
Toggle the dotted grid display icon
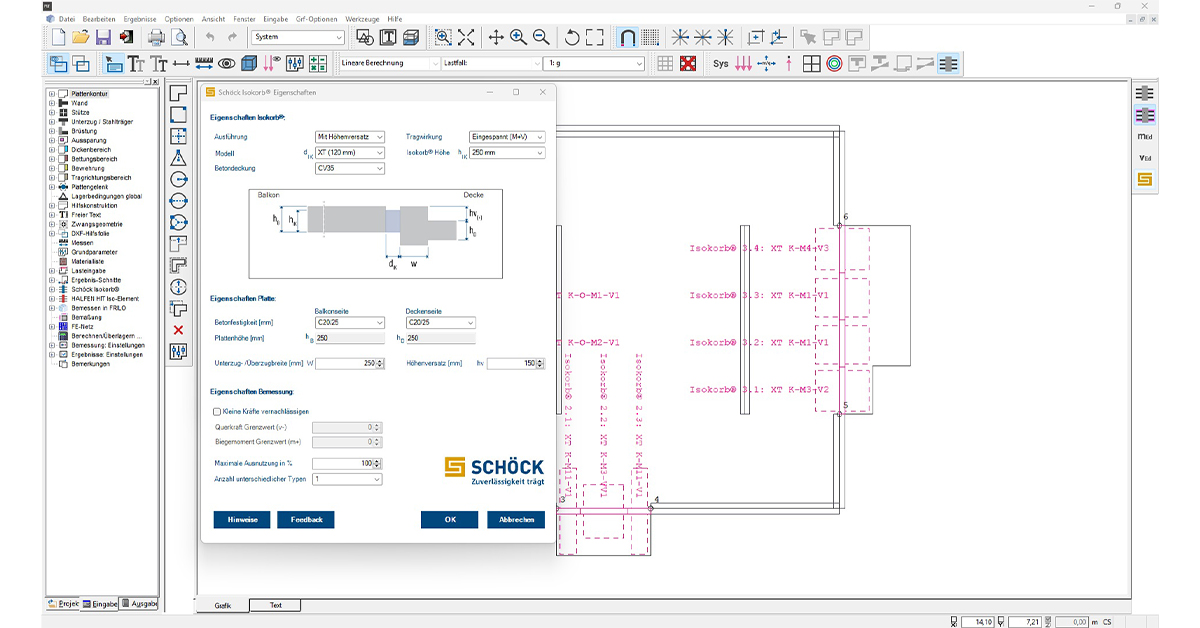click(650, 38)
